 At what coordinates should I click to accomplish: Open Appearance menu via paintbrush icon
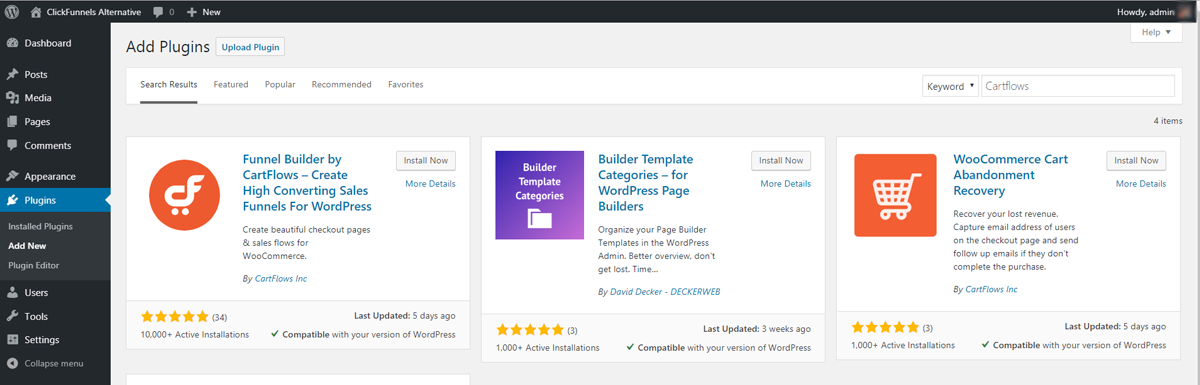click(x=12, y=177)
